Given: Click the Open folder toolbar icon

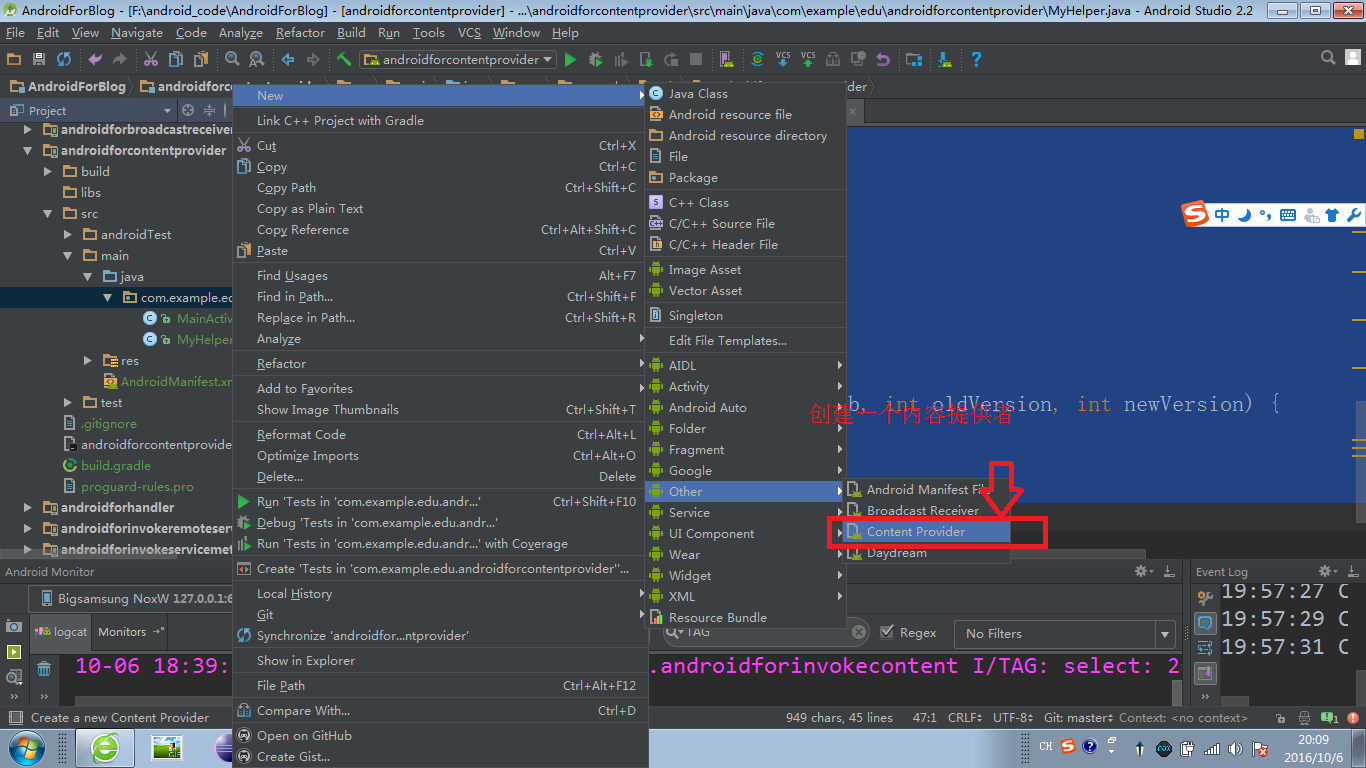Looking at the screenshot, I should 14,60.
